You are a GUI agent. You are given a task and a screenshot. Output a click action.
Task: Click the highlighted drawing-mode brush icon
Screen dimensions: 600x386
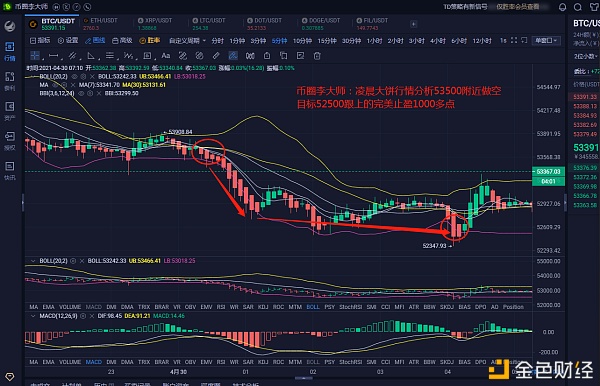coord(233,56)
